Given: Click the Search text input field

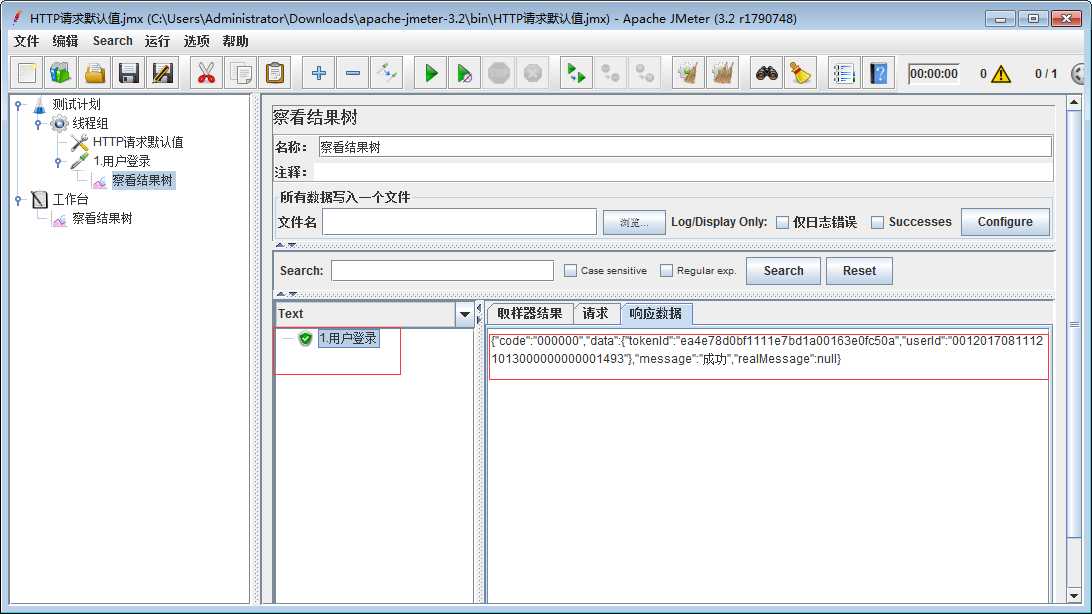Looking at the screenshot, I should pyautogui.click(x=442, y=271).
